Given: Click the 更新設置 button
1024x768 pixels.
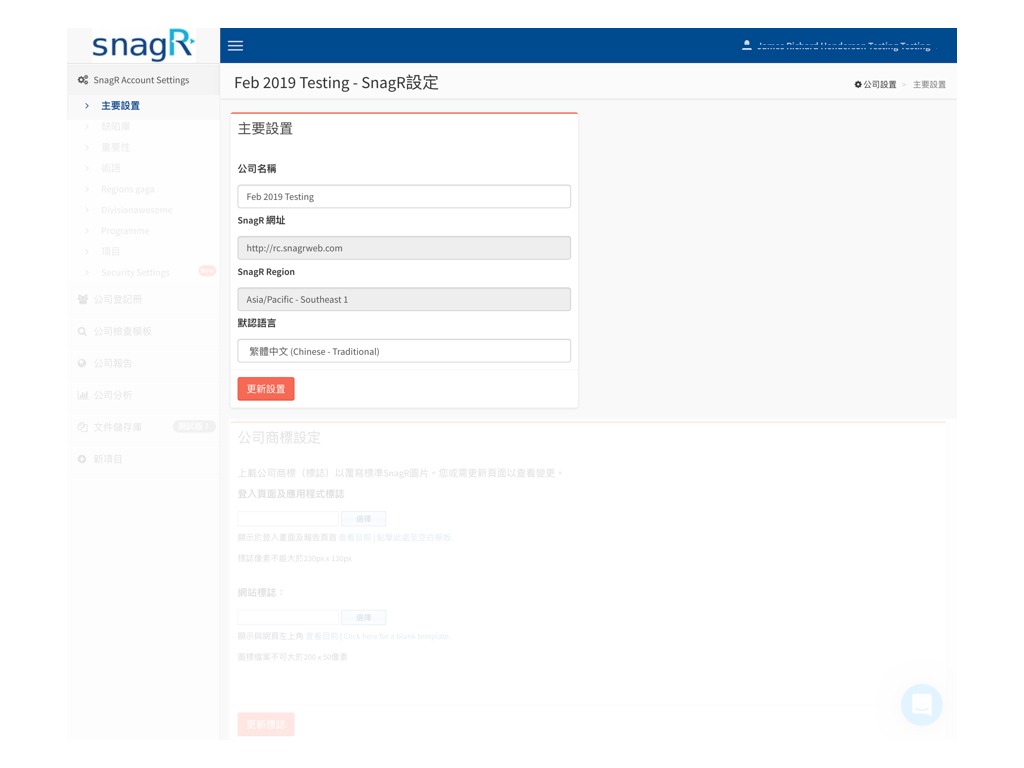Looking at the screenshot, I should (266, 389).
